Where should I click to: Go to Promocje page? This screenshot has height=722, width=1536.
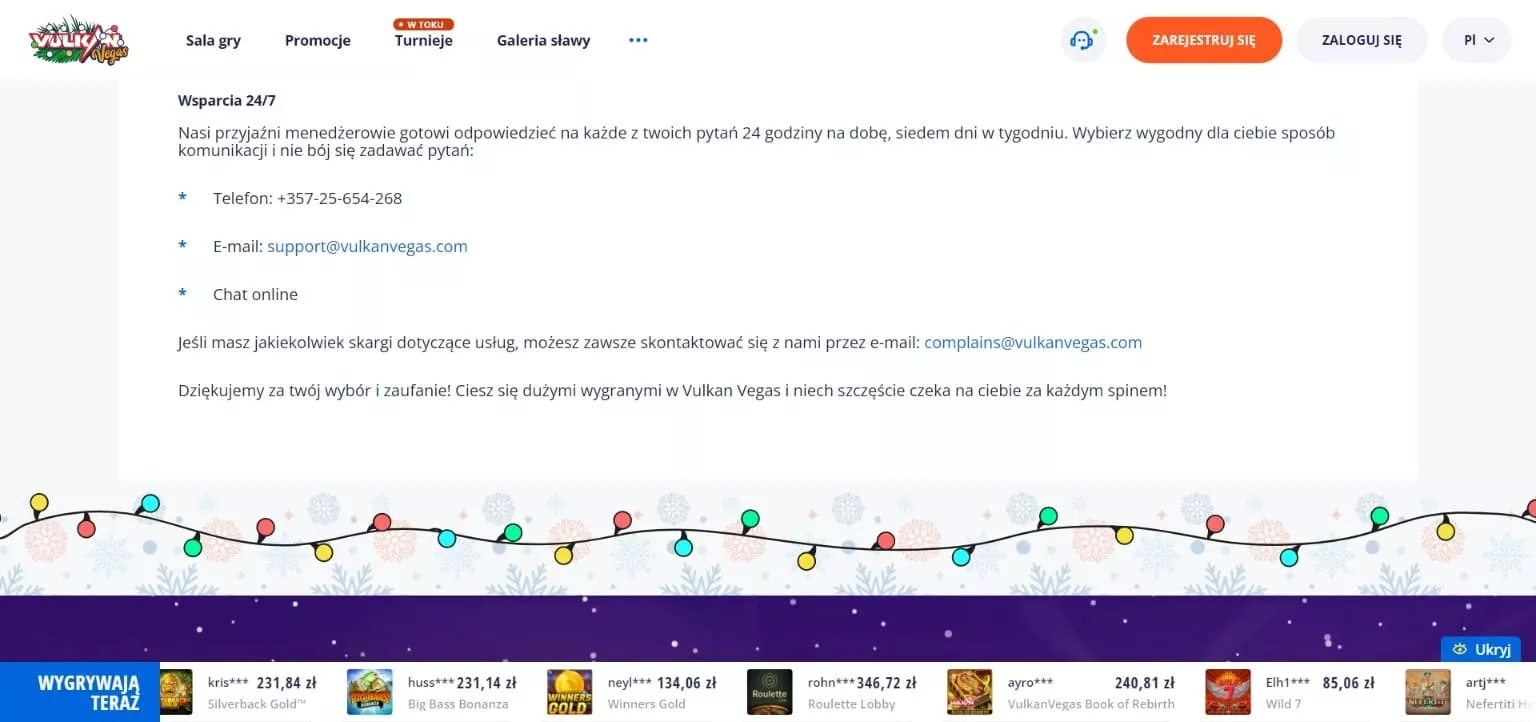click(317, 41)
